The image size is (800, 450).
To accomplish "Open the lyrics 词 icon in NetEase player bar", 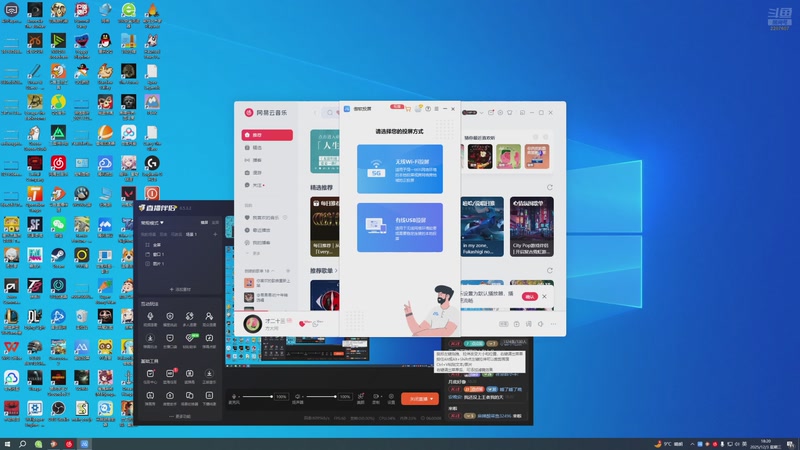I will [529, 324].
